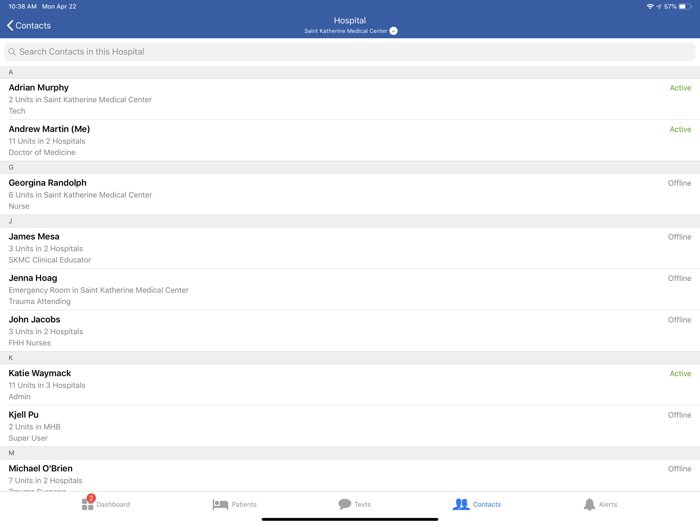This screenshot has height=525, width=700.
Task: Tap Offline status for Georgina Randolph
Action: 679,183
